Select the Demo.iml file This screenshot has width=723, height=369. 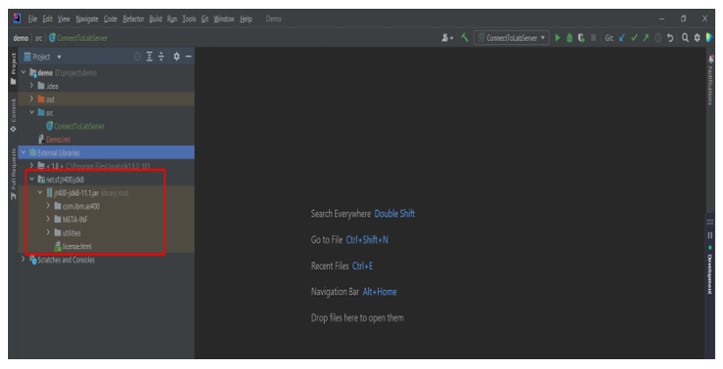click(58, 139)
